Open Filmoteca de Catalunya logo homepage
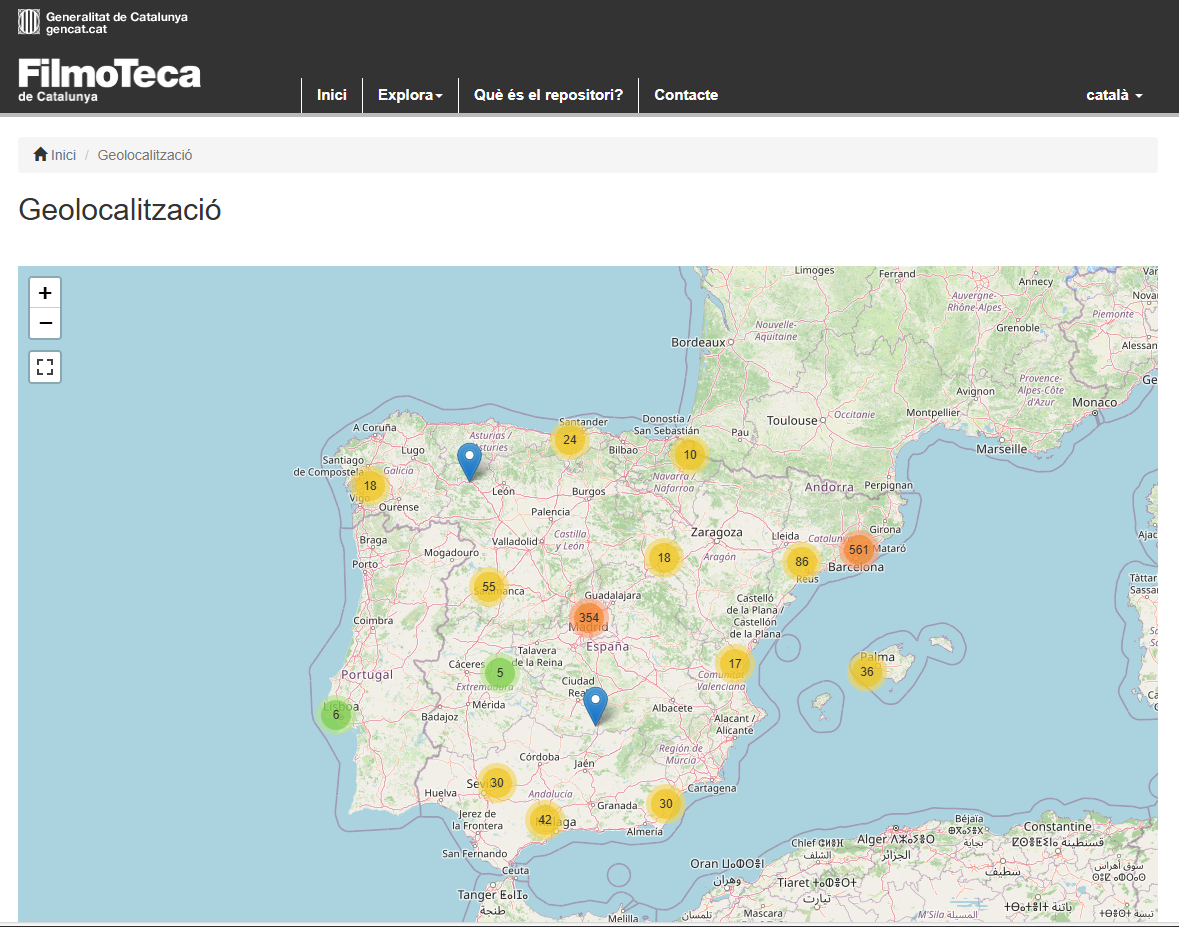The height and width of the screenshot is (927, 1179). coord(109,80)
